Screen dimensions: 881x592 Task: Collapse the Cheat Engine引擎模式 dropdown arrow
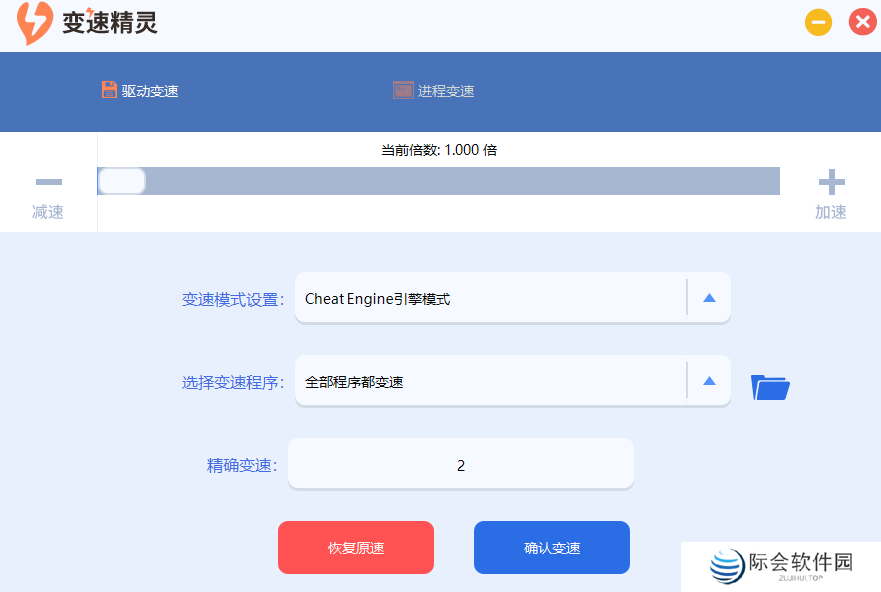(712, 297)
